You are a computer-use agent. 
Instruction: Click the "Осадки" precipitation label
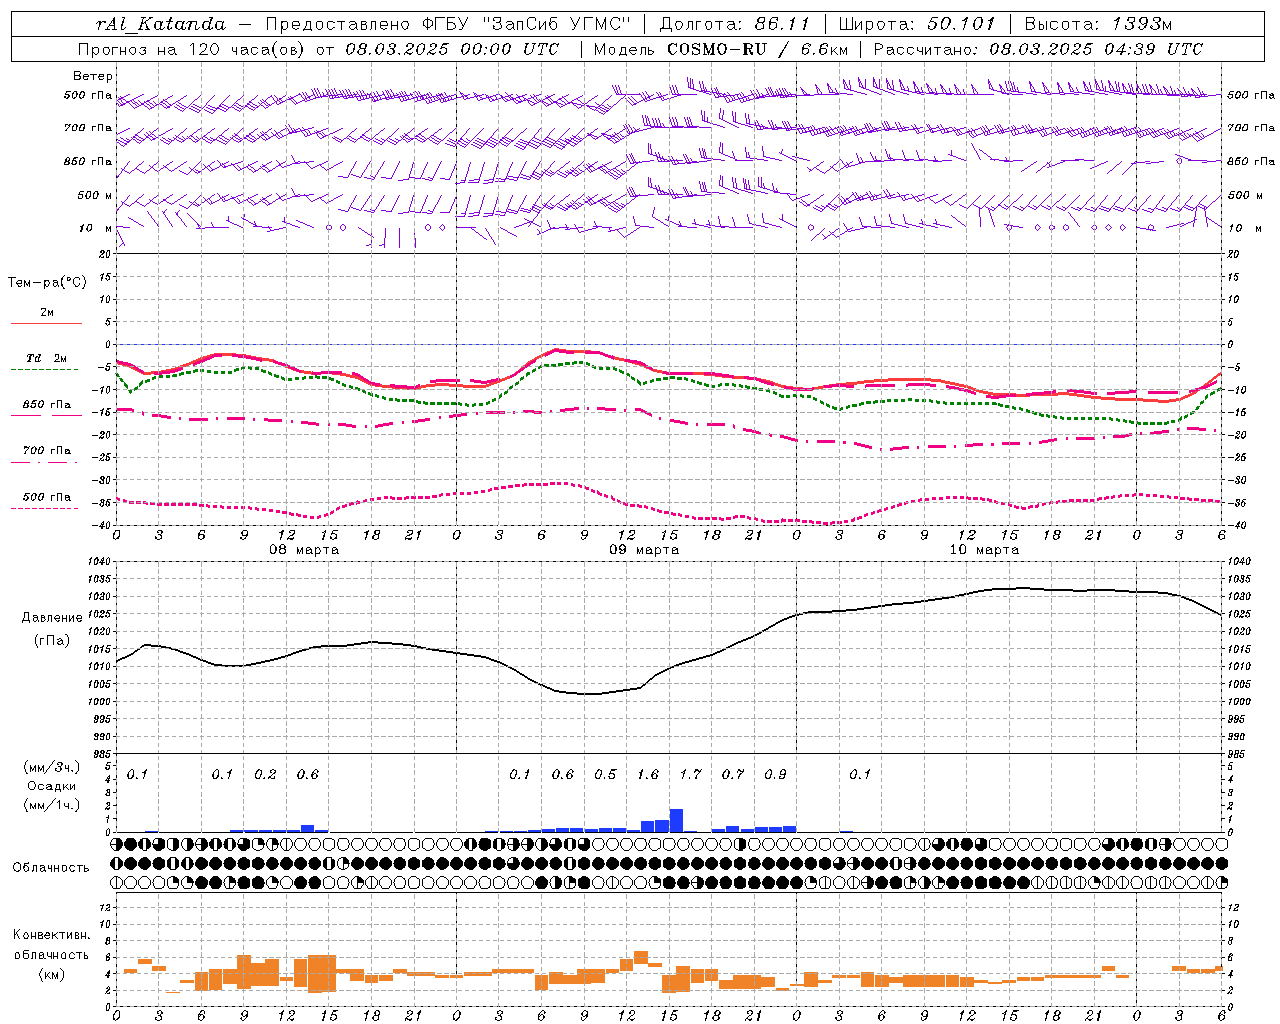coord(51,786)
